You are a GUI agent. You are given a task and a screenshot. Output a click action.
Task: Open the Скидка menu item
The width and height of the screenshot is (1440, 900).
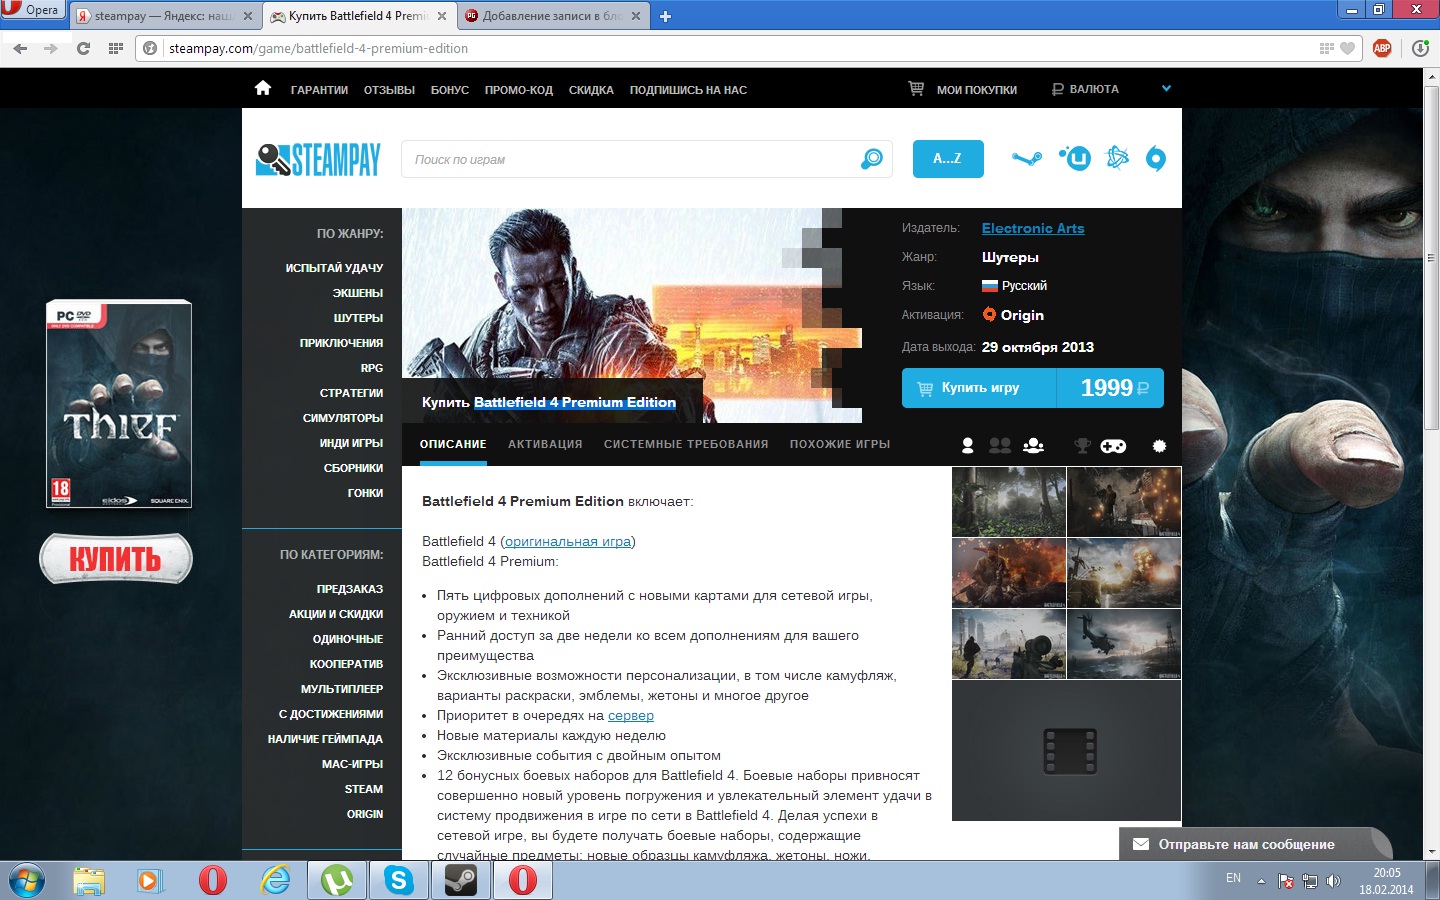(x=591, y=90)
